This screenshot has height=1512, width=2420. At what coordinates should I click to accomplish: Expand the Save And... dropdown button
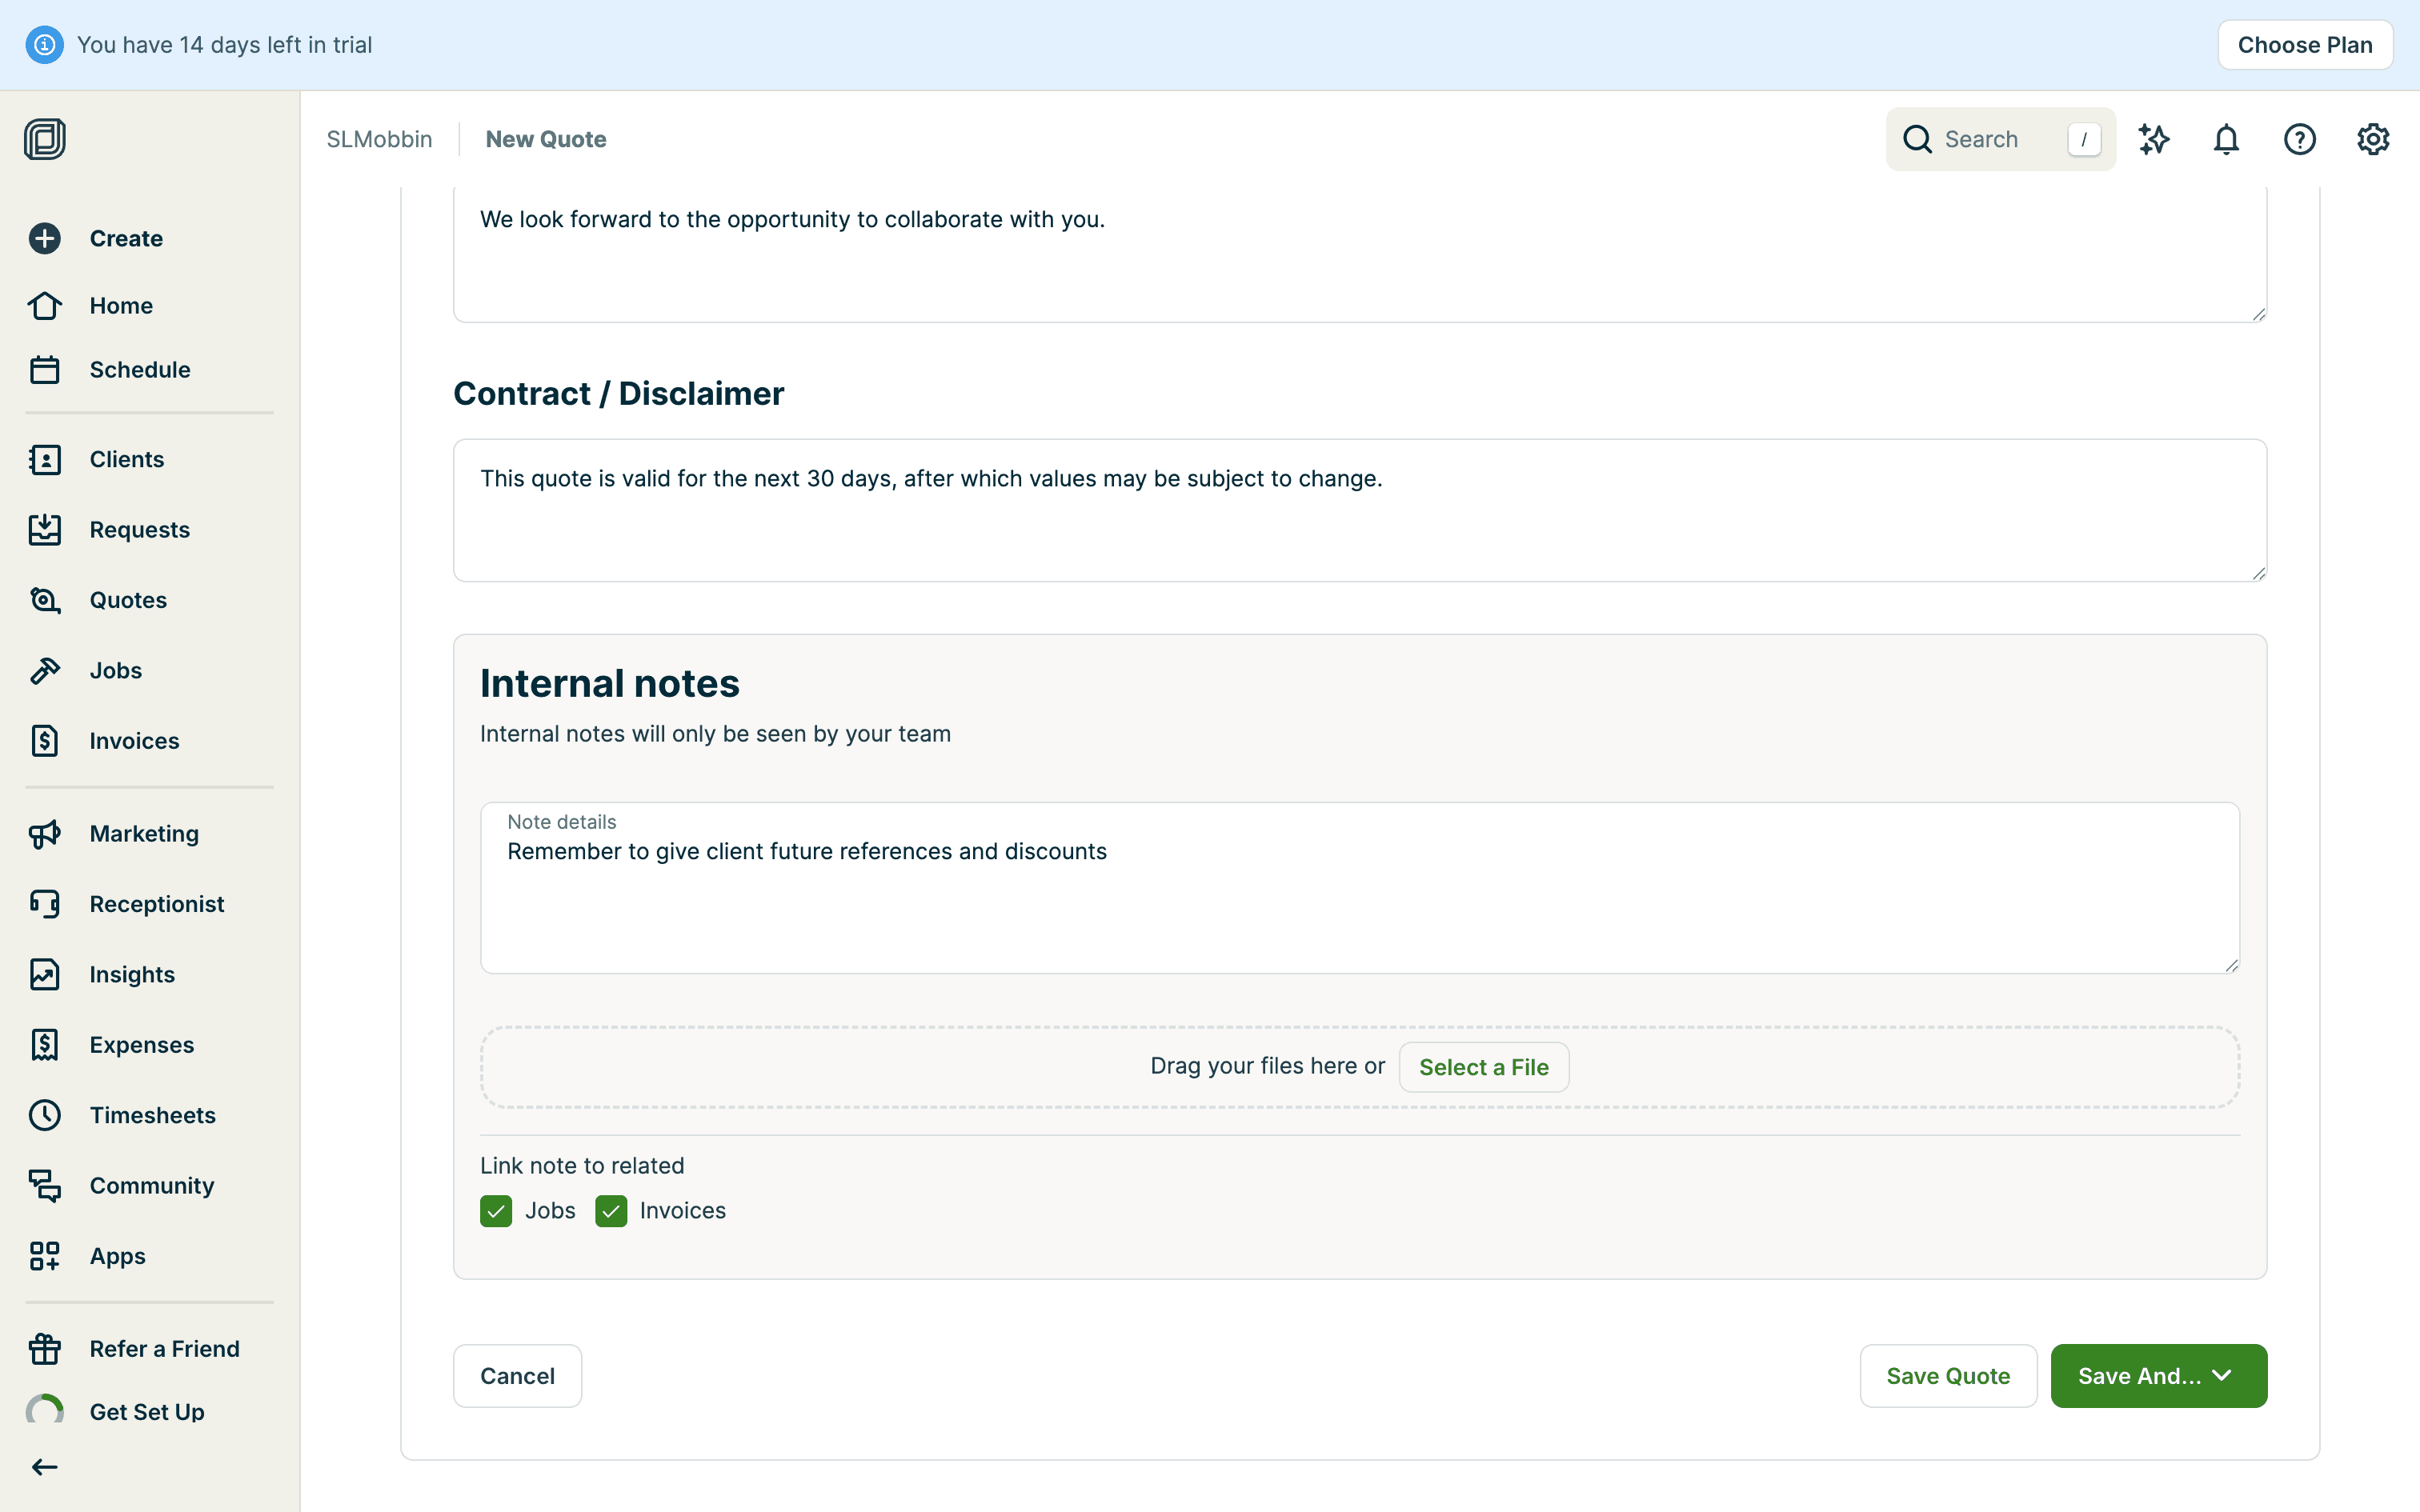coord(2158,1376)
